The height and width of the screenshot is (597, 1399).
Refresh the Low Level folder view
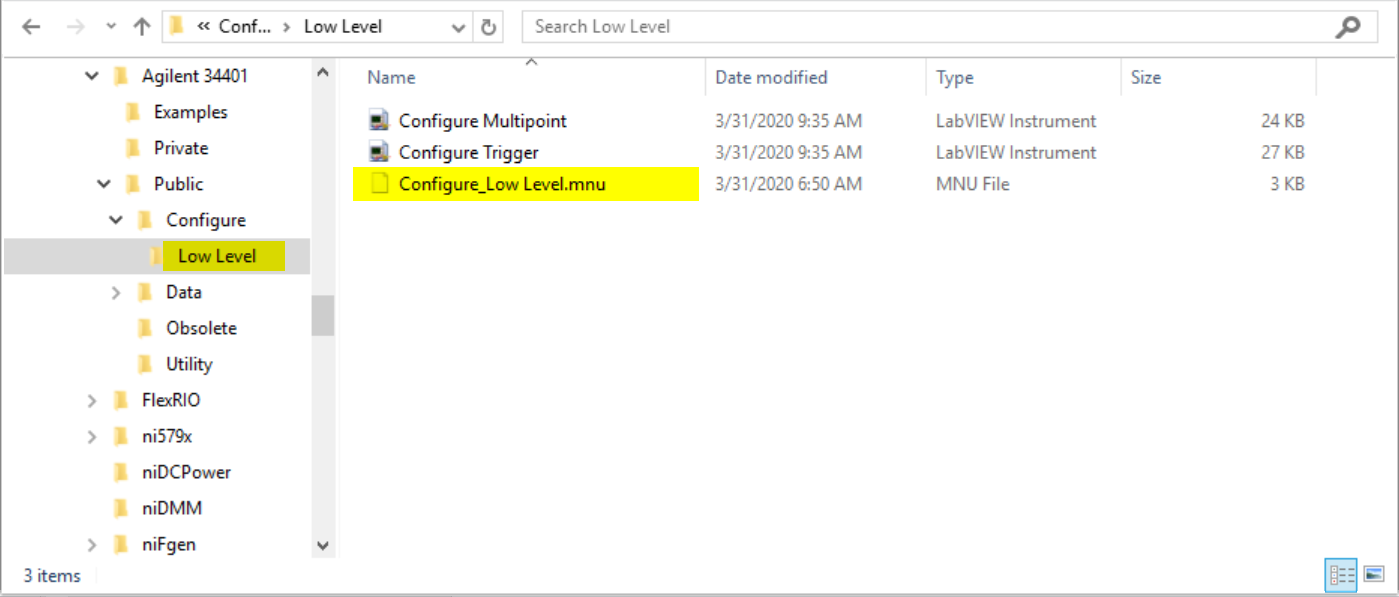(488, 27)
